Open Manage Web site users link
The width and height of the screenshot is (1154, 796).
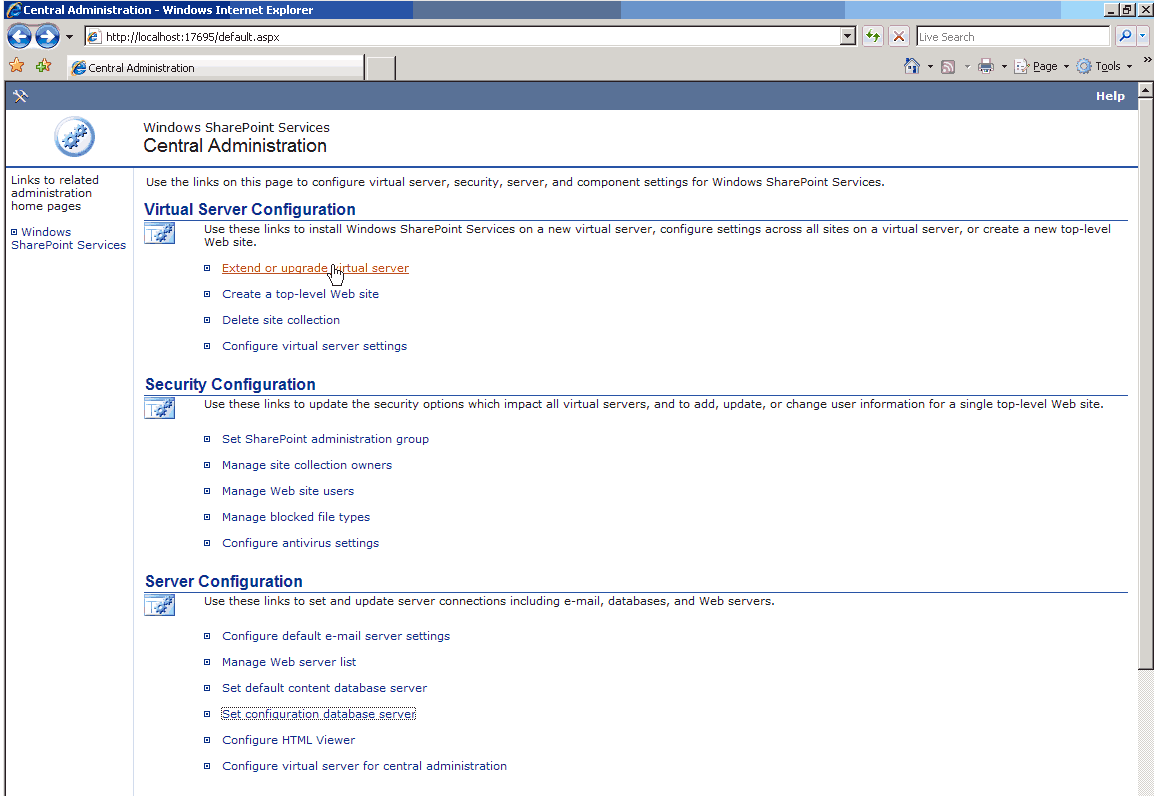(288, 491)
